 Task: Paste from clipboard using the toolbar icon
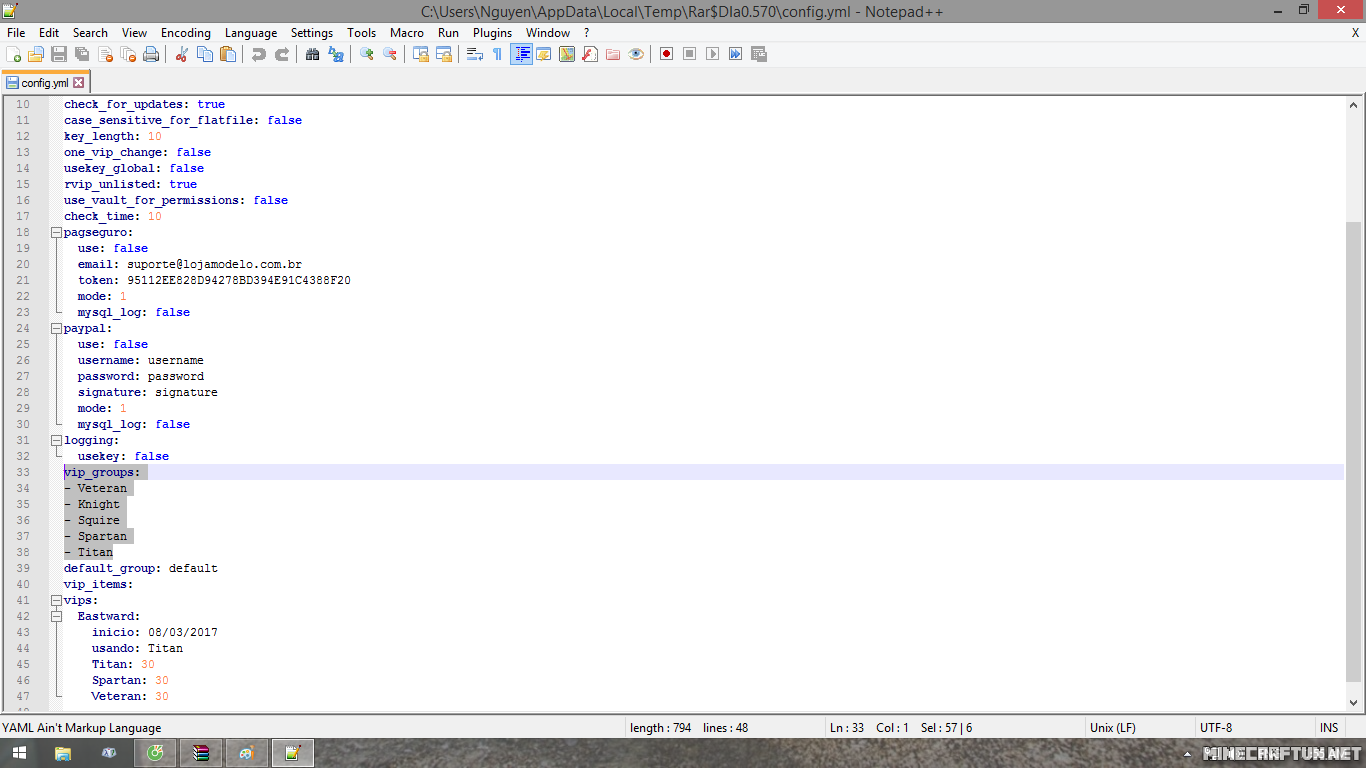click(x=228, y=54)
